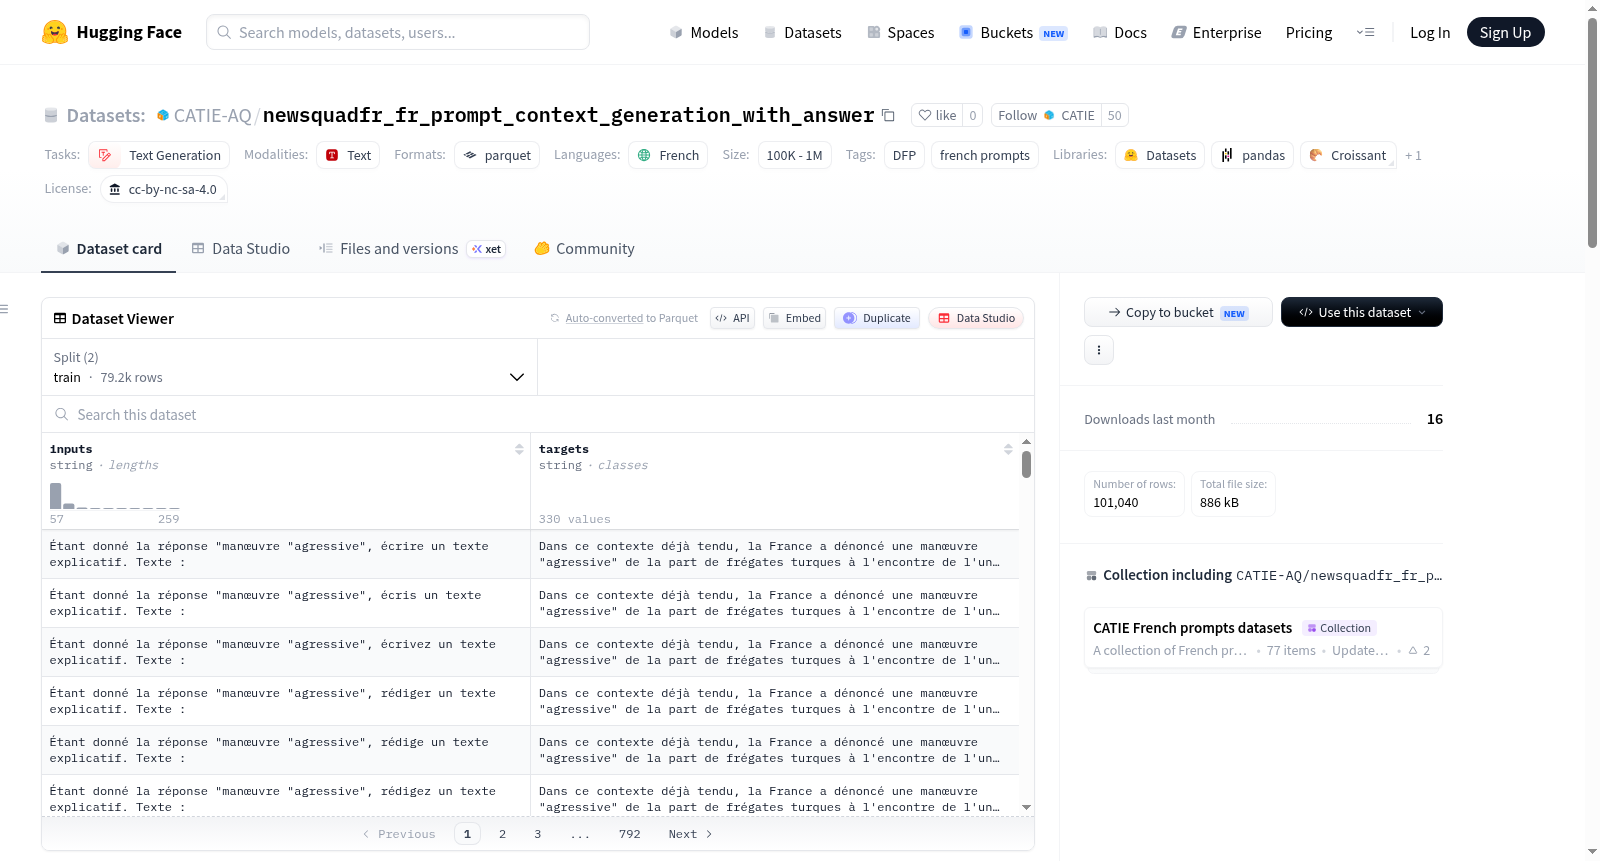Click the API button in Dataset Viewer
The width and height of the screenshot is (1600, 861).
point(732,318)
